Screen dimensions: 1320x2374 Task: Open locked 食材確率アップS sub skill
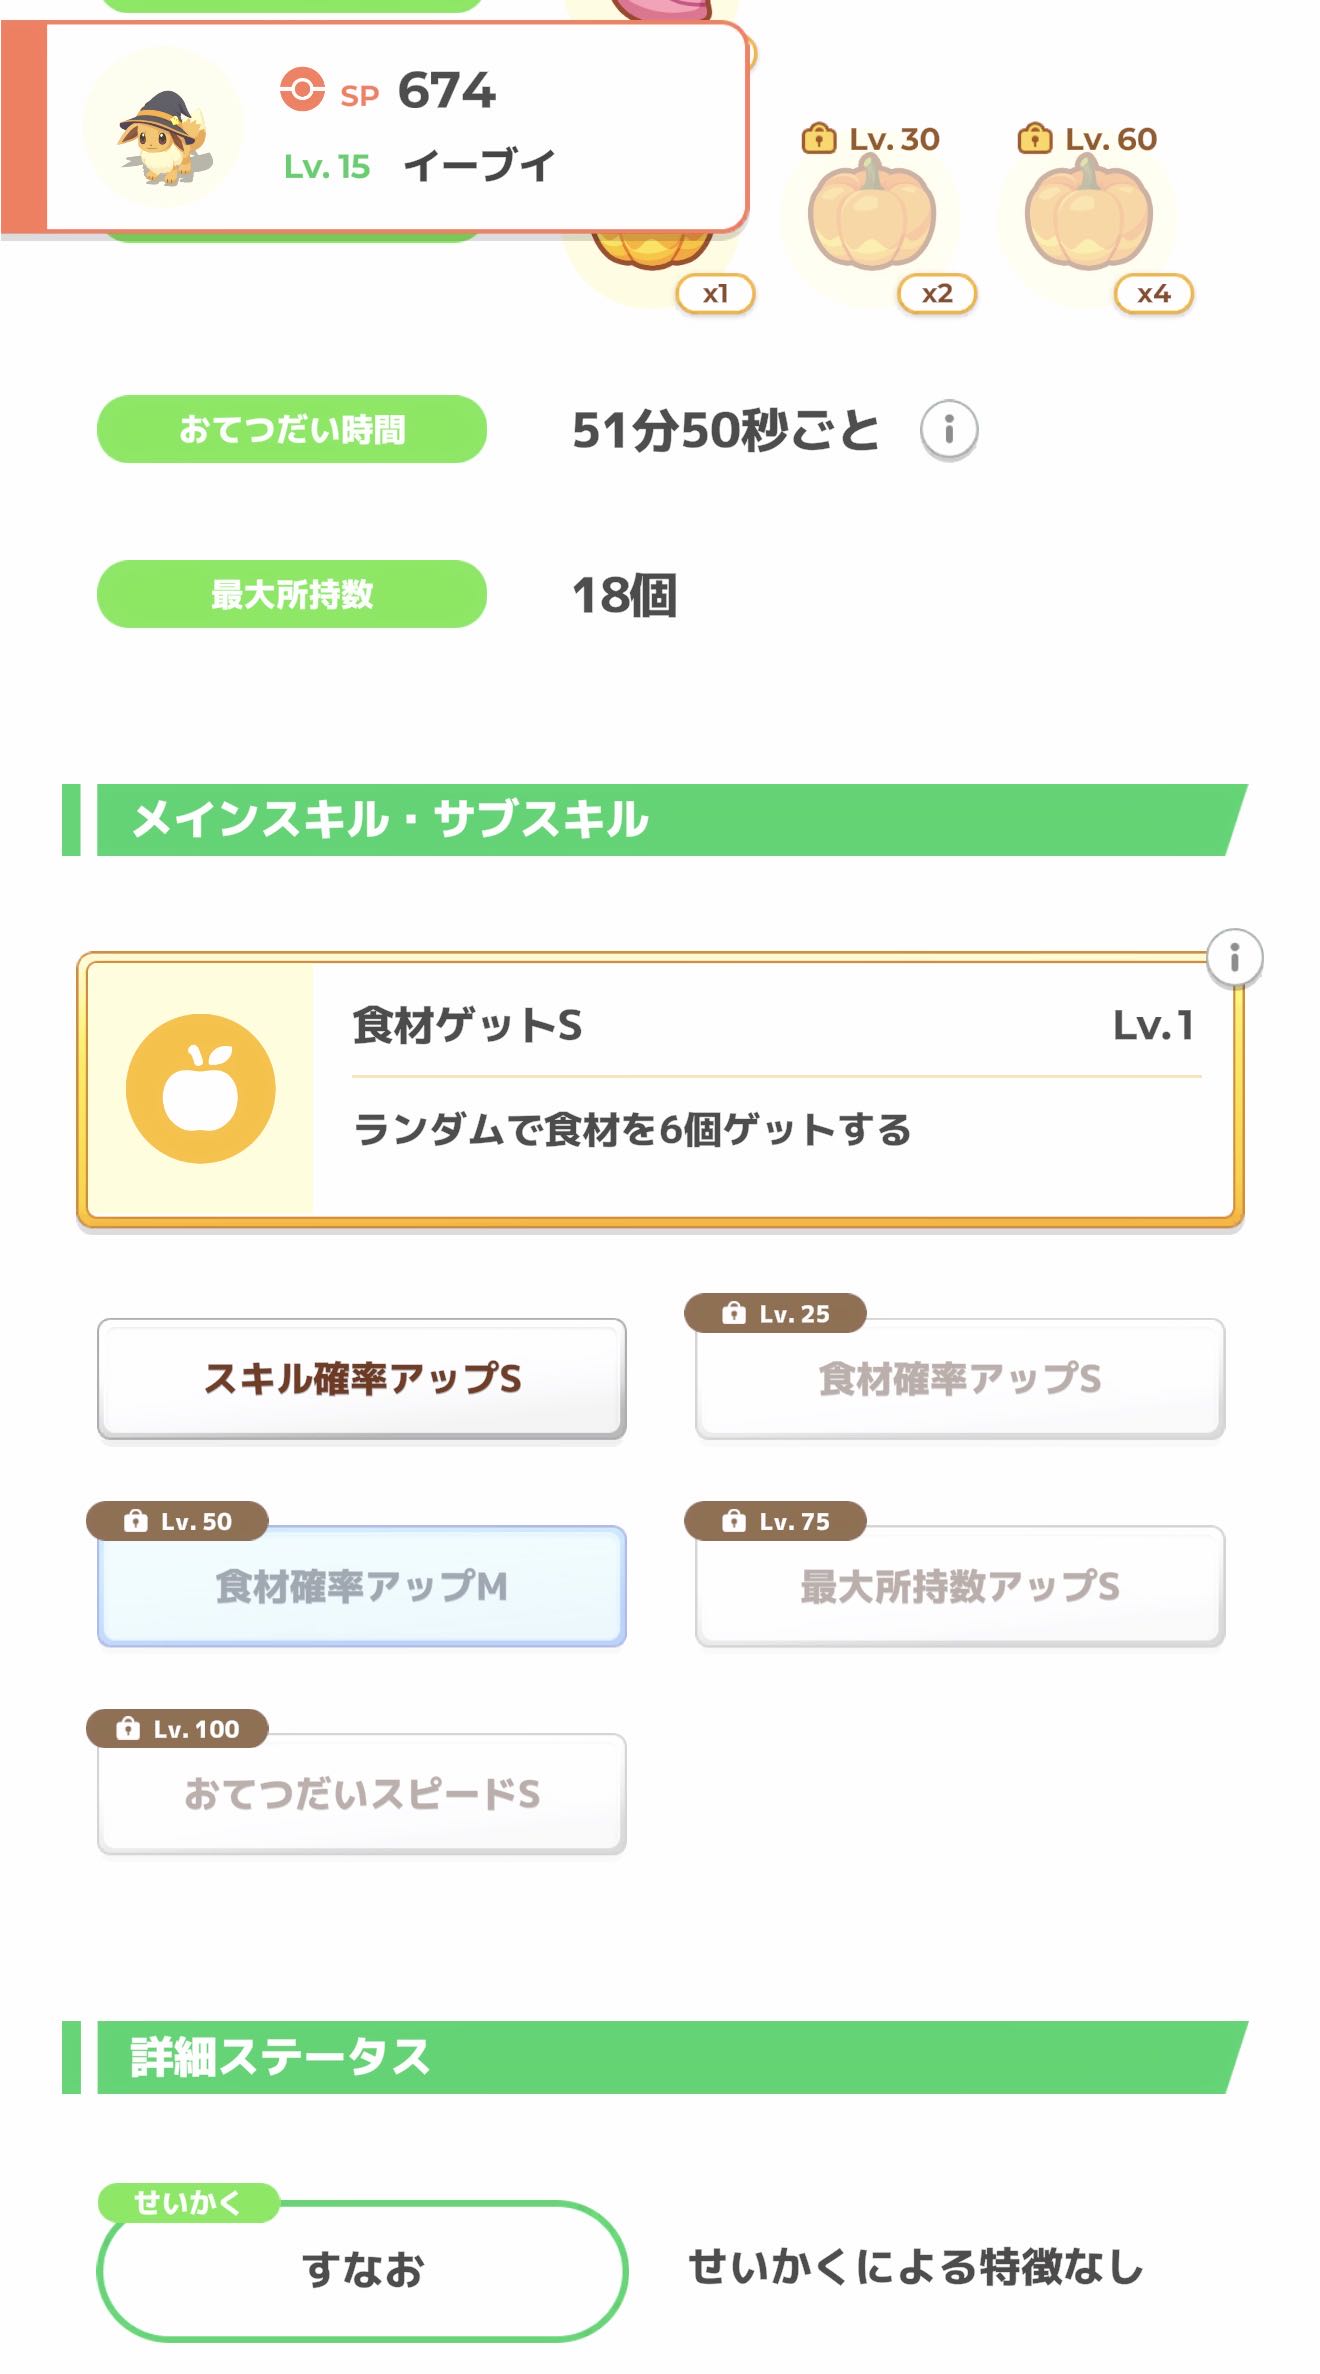(x=960, y=1378)
